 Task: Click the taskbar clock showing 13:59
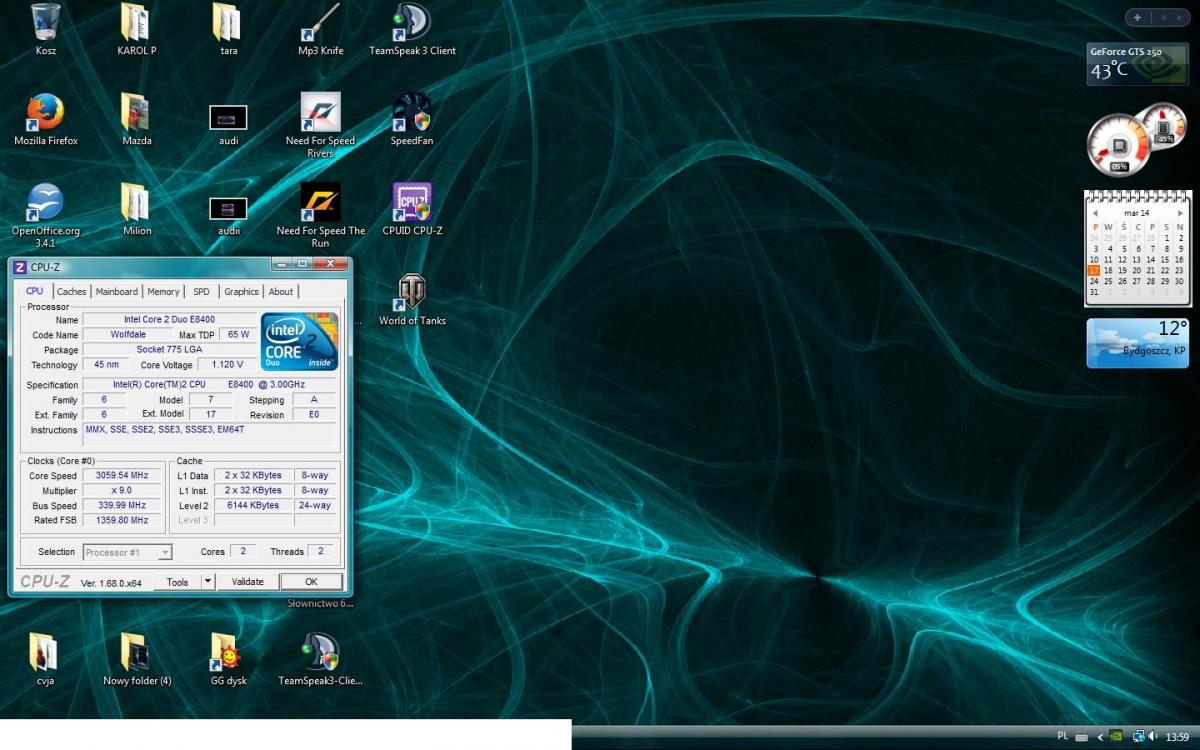pyautogui.click(x=1178, y=737)
